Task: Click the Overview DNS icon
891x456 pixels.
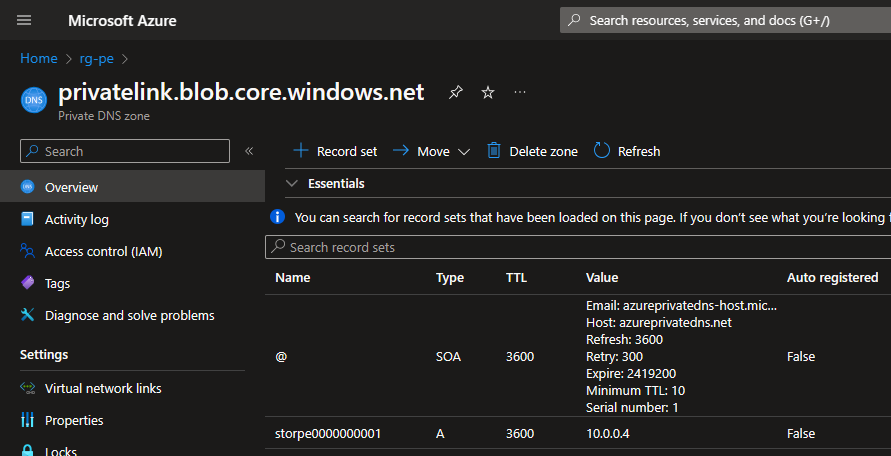Action: tap(27, 187)
